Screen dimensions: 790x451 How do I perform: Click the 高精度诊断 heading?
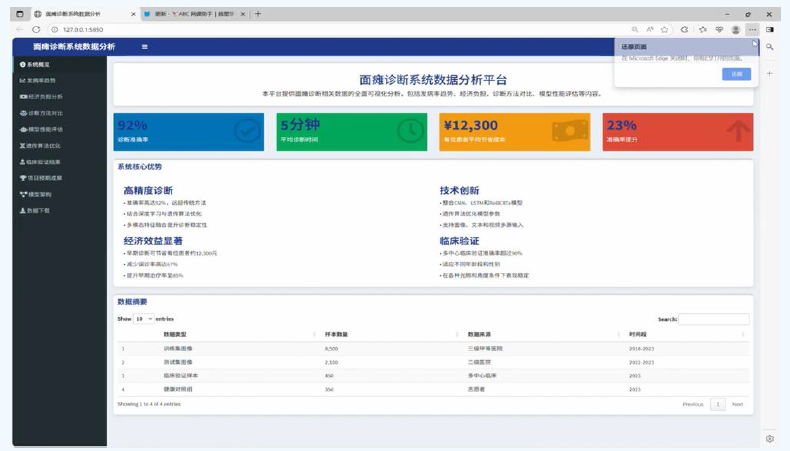[x=148, y=190]
